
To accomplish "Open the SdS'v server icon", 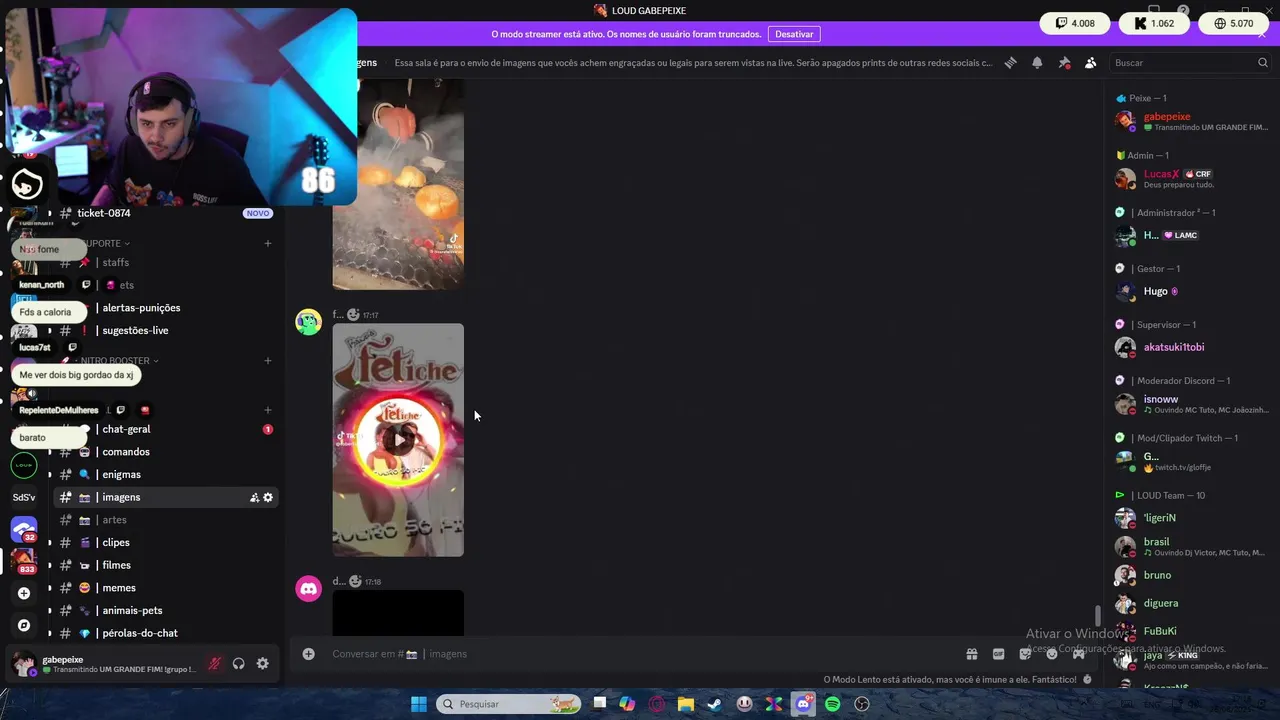I will [x=24, y=497].
